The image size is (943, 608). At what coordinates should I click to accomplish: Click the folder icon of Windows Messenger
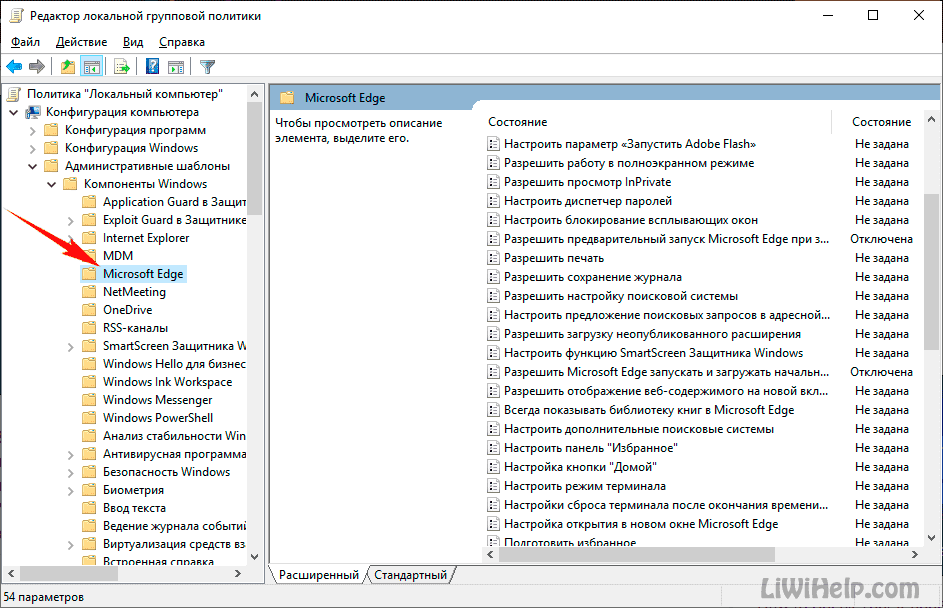tap(89, 399)
